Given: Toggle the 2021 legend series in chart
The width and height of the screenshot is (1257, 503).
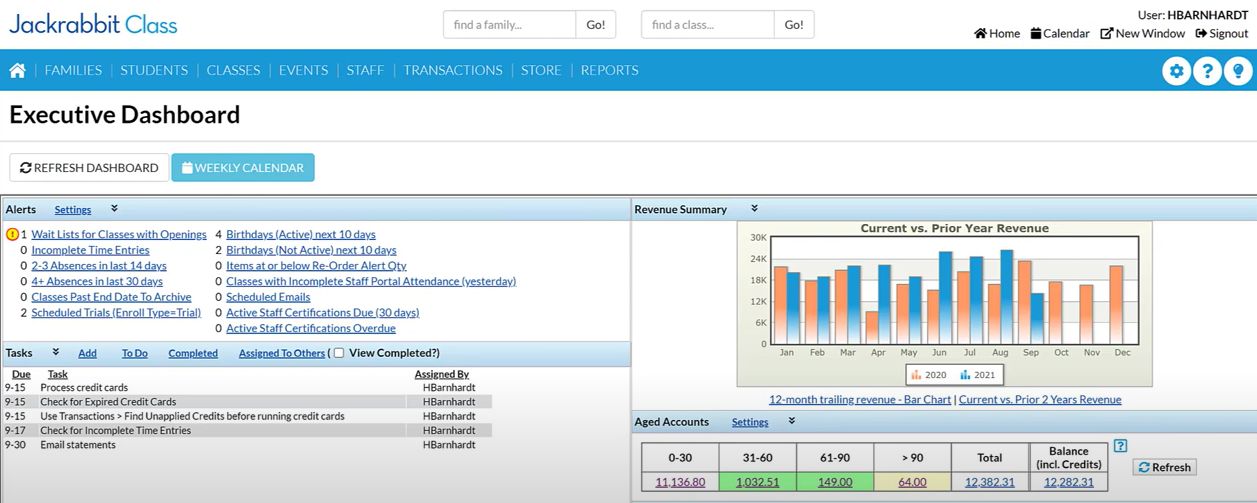Looking at the screenshot, I should [x=979, y=375].
